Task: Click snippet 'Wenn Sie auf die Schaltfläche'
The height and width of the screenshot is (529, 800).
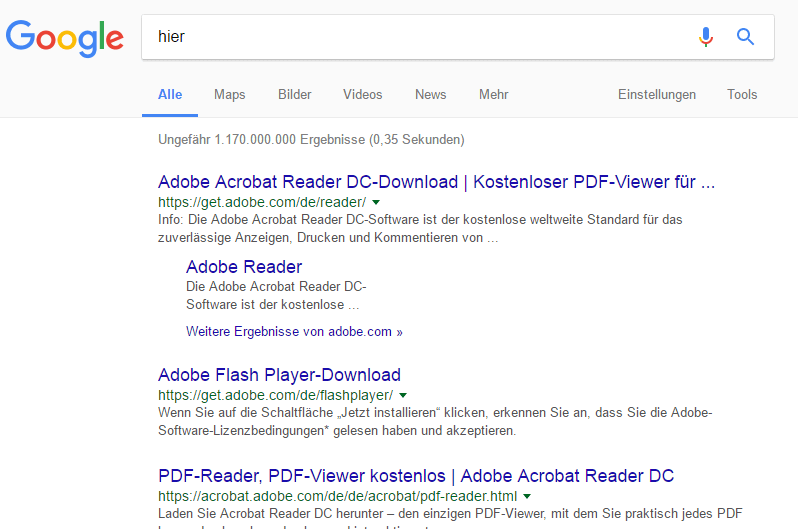Action: point(245,412)
